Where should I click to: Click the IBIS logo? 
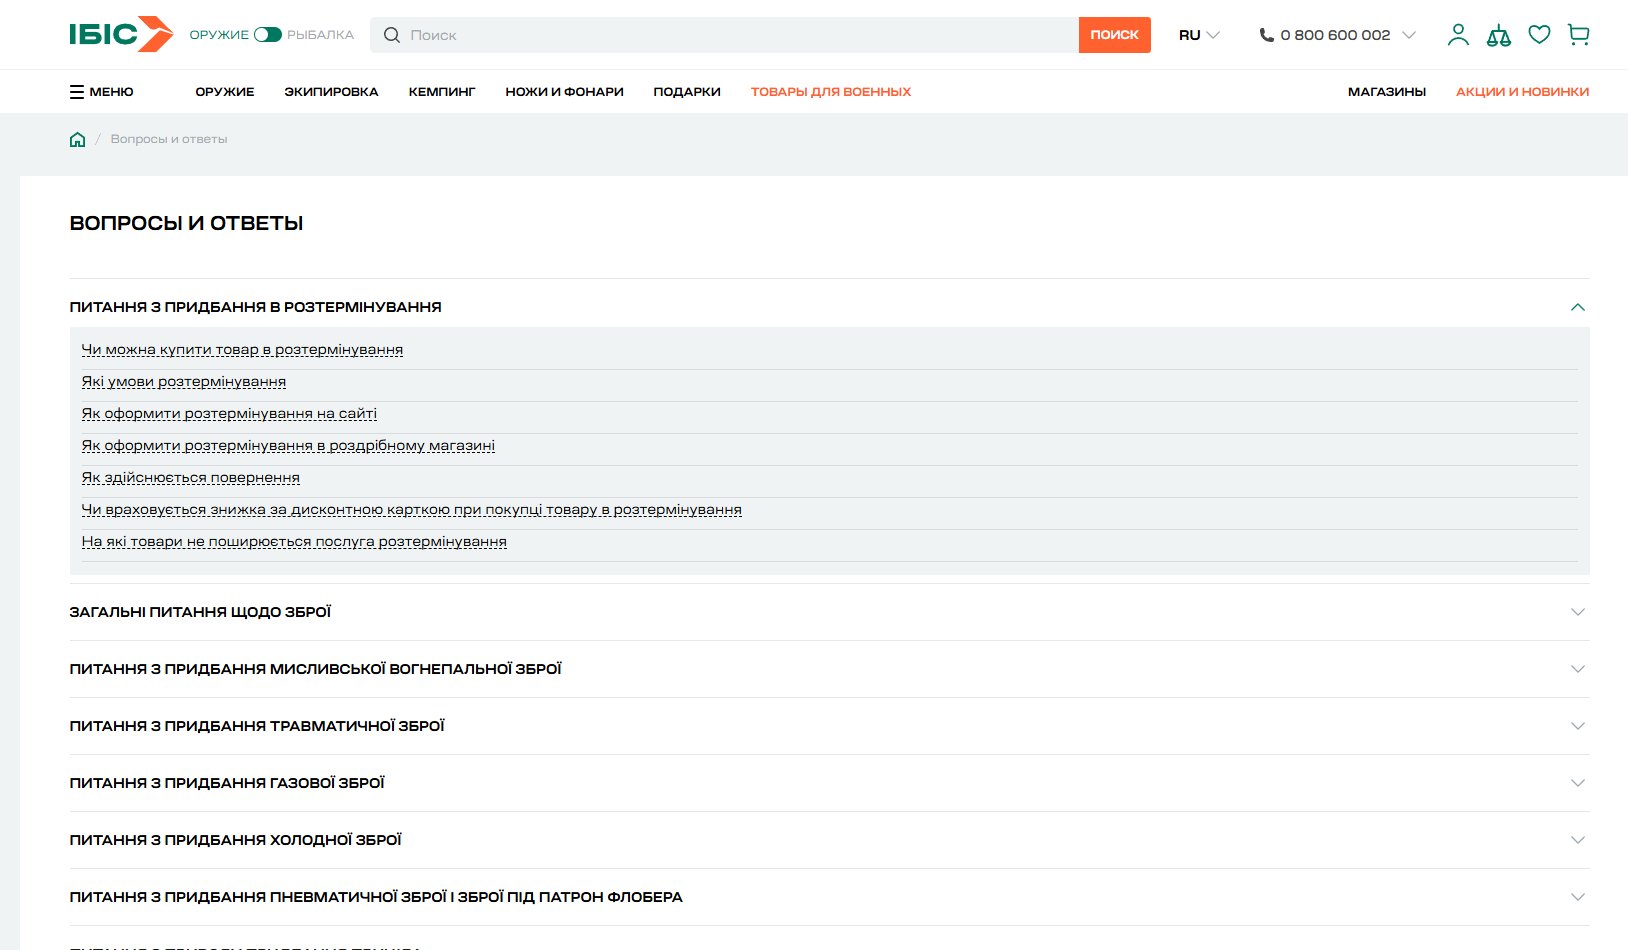(120, 34)
